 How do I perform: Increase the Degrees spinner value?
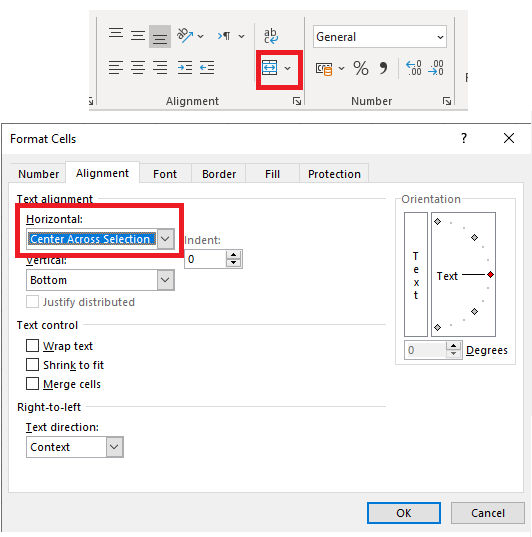(x=454, y=346)
